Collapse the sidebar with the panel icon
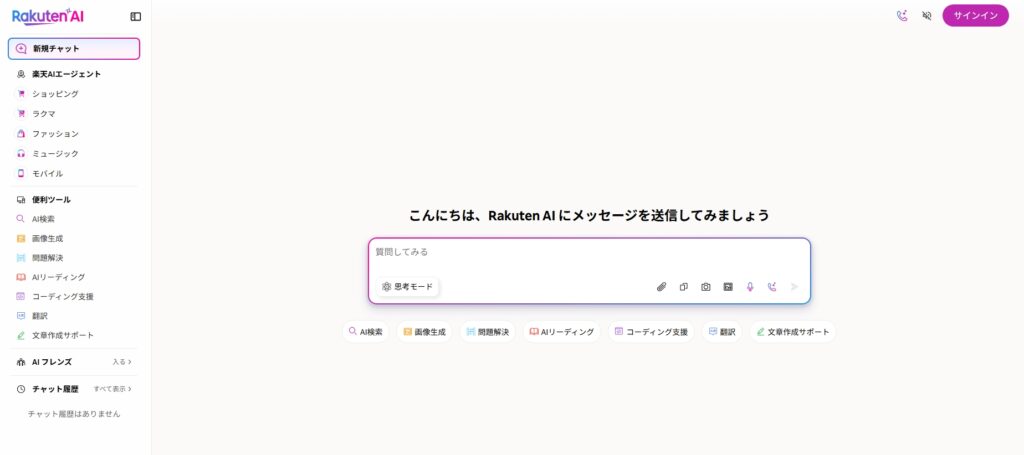 [136, 16]
